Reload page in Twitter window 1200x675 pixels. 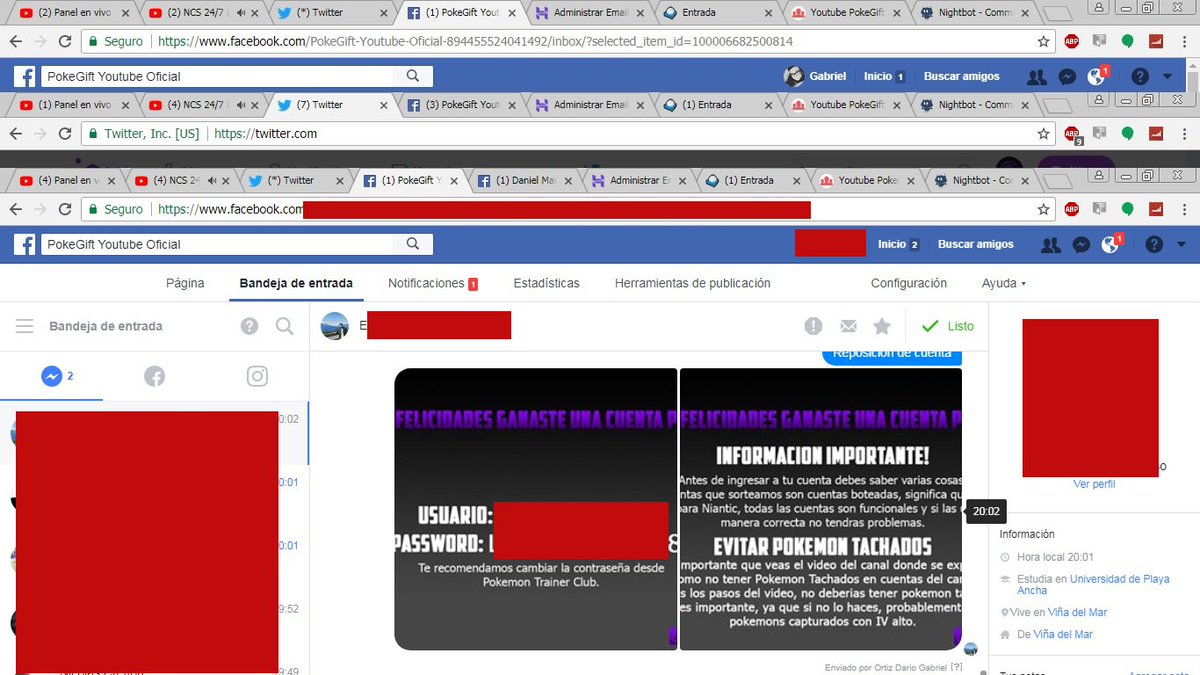pyautogui.click(x=65, y=133)
